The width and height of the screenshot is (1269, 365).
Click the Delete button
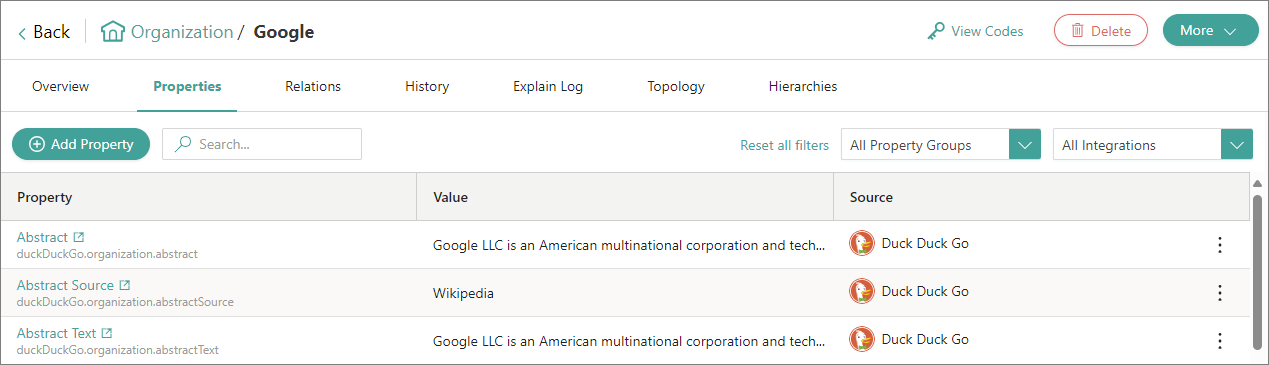pos(1101,30)
